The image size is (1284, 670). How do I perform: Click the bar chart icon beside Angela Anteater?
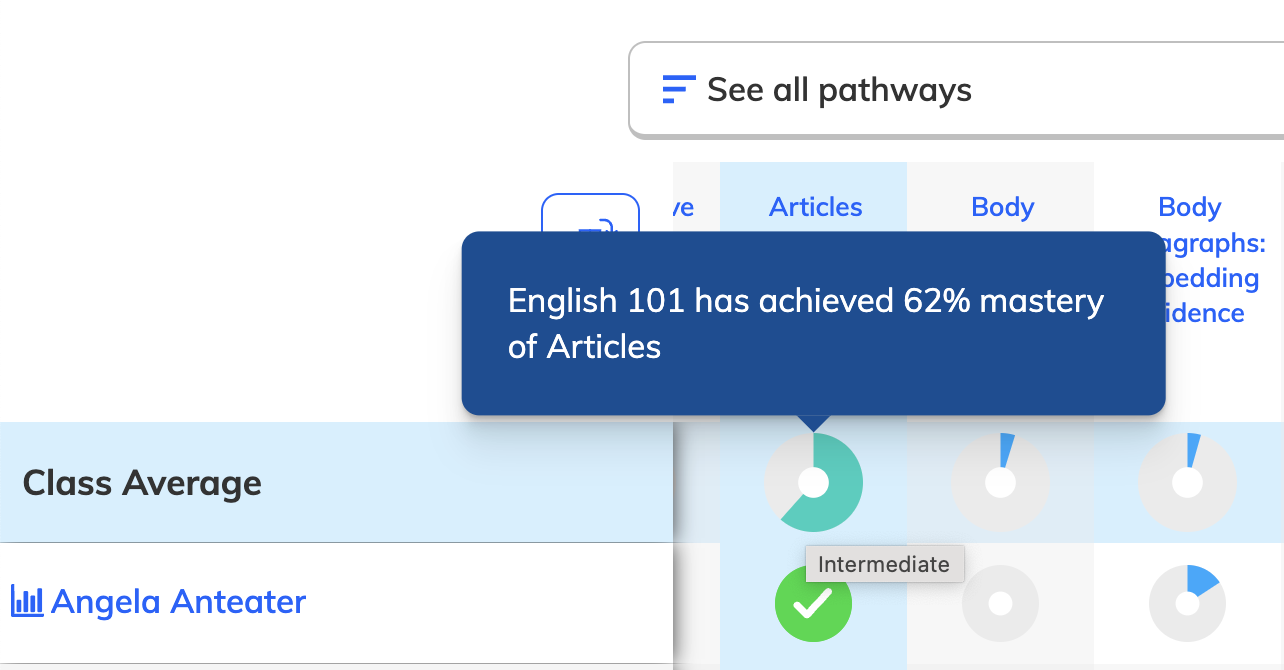pos(27,601)
